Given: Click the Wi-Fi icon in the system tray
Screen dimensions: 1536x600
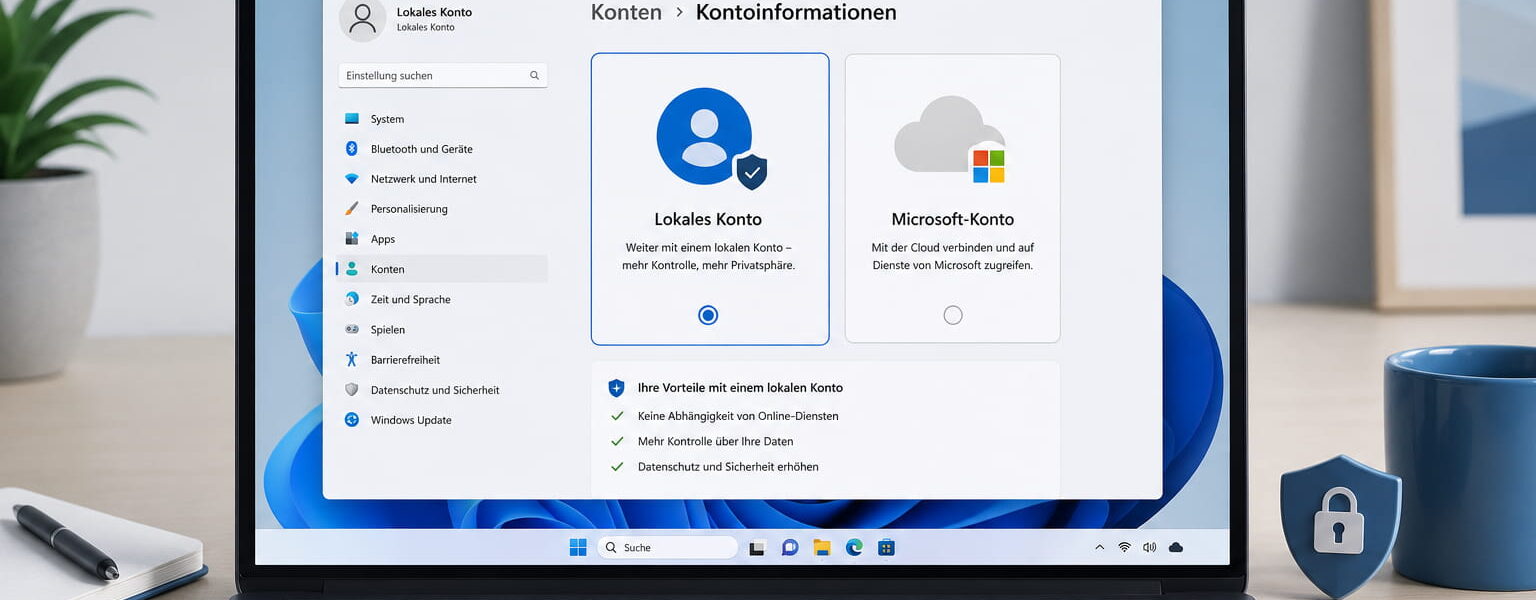Looking at the screenshot, I should click(1124, 547).
